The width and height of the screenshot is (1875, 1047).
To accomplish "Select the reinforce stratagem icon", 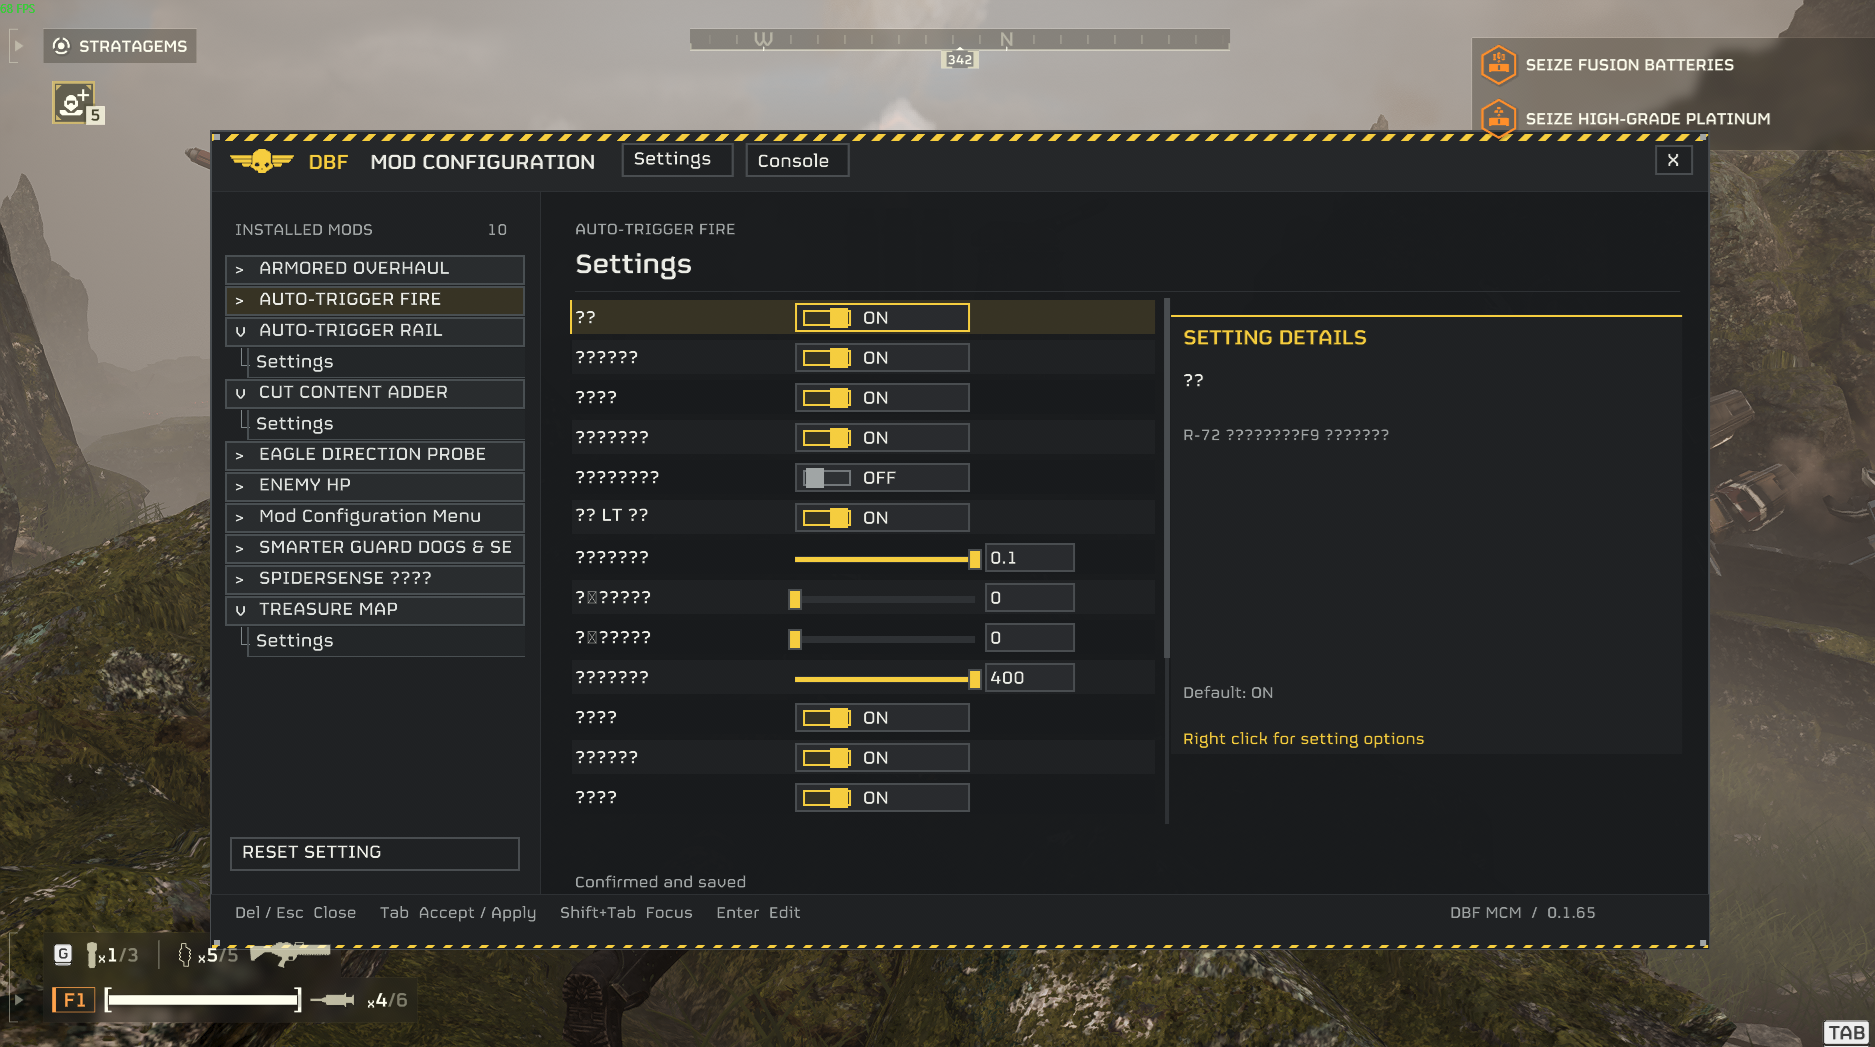I will pyautogui.click(x=73, y=102).
